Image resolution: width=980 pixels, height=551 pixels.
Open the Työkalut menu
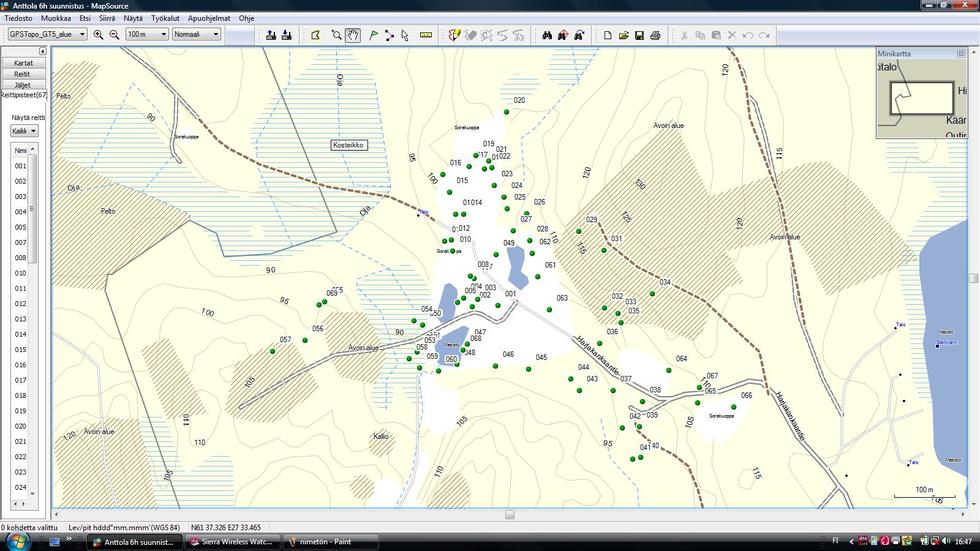tap(164, 18)
